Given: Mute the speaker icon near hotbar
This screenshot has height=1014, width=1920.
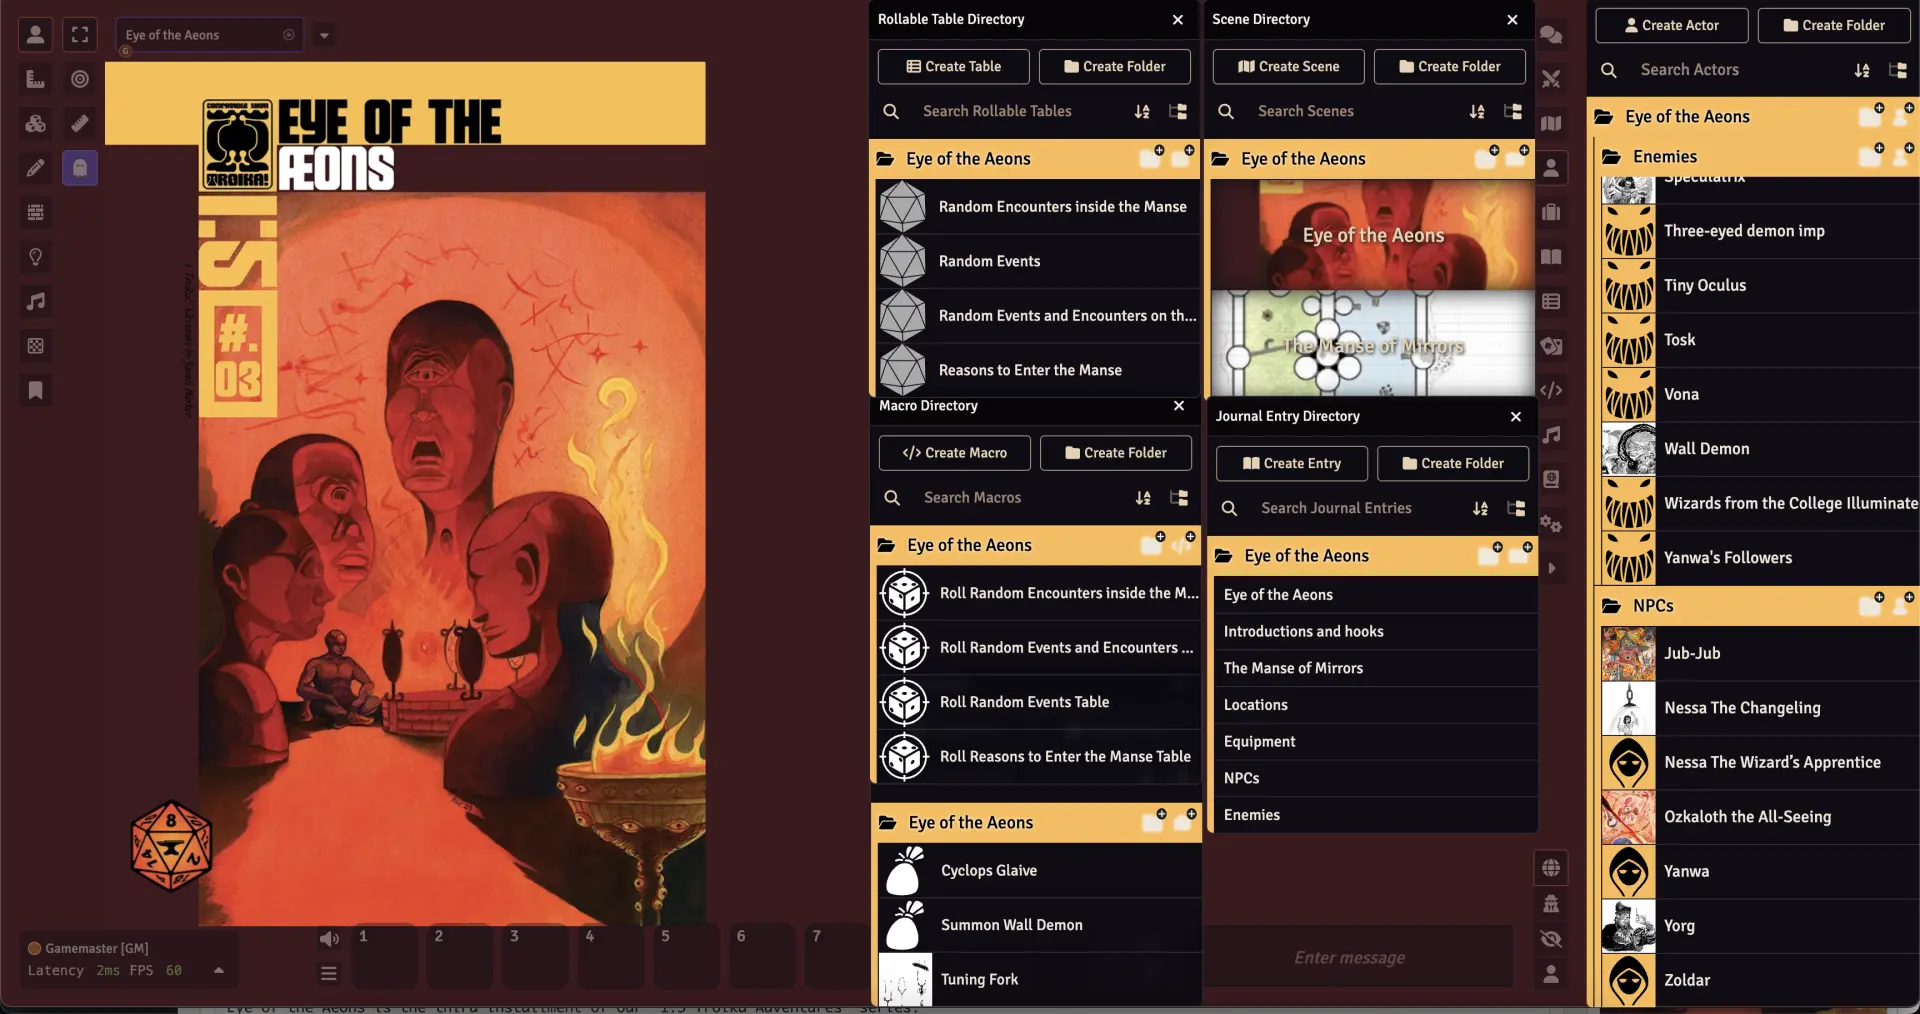Looking at the screenshot, I should (x=329, y=938).
